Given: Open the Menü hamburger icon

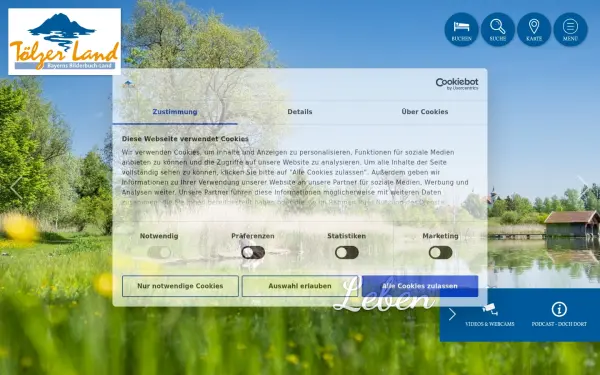Looking at the screenshot, I should coord(570,29).
